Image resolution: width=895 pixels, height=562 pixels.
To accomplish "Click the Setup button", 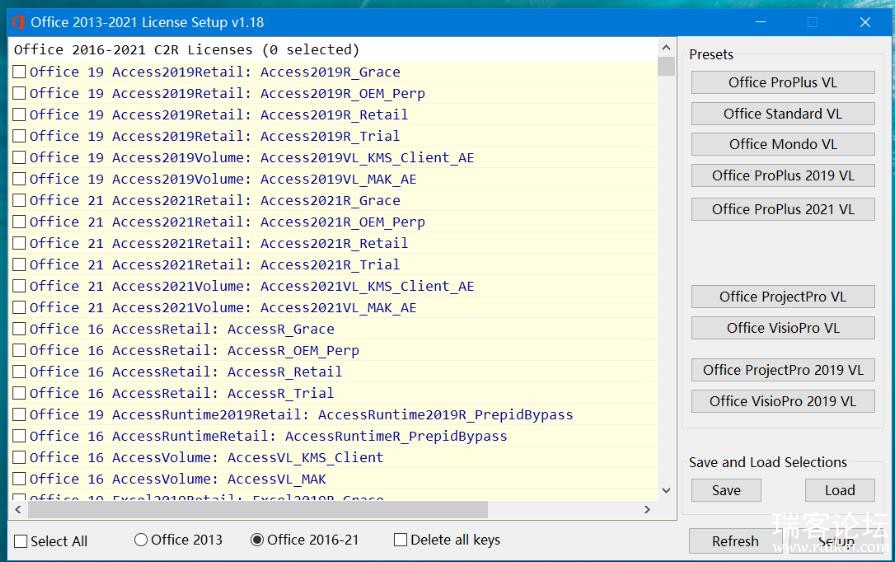I will (x=836, y=541).
